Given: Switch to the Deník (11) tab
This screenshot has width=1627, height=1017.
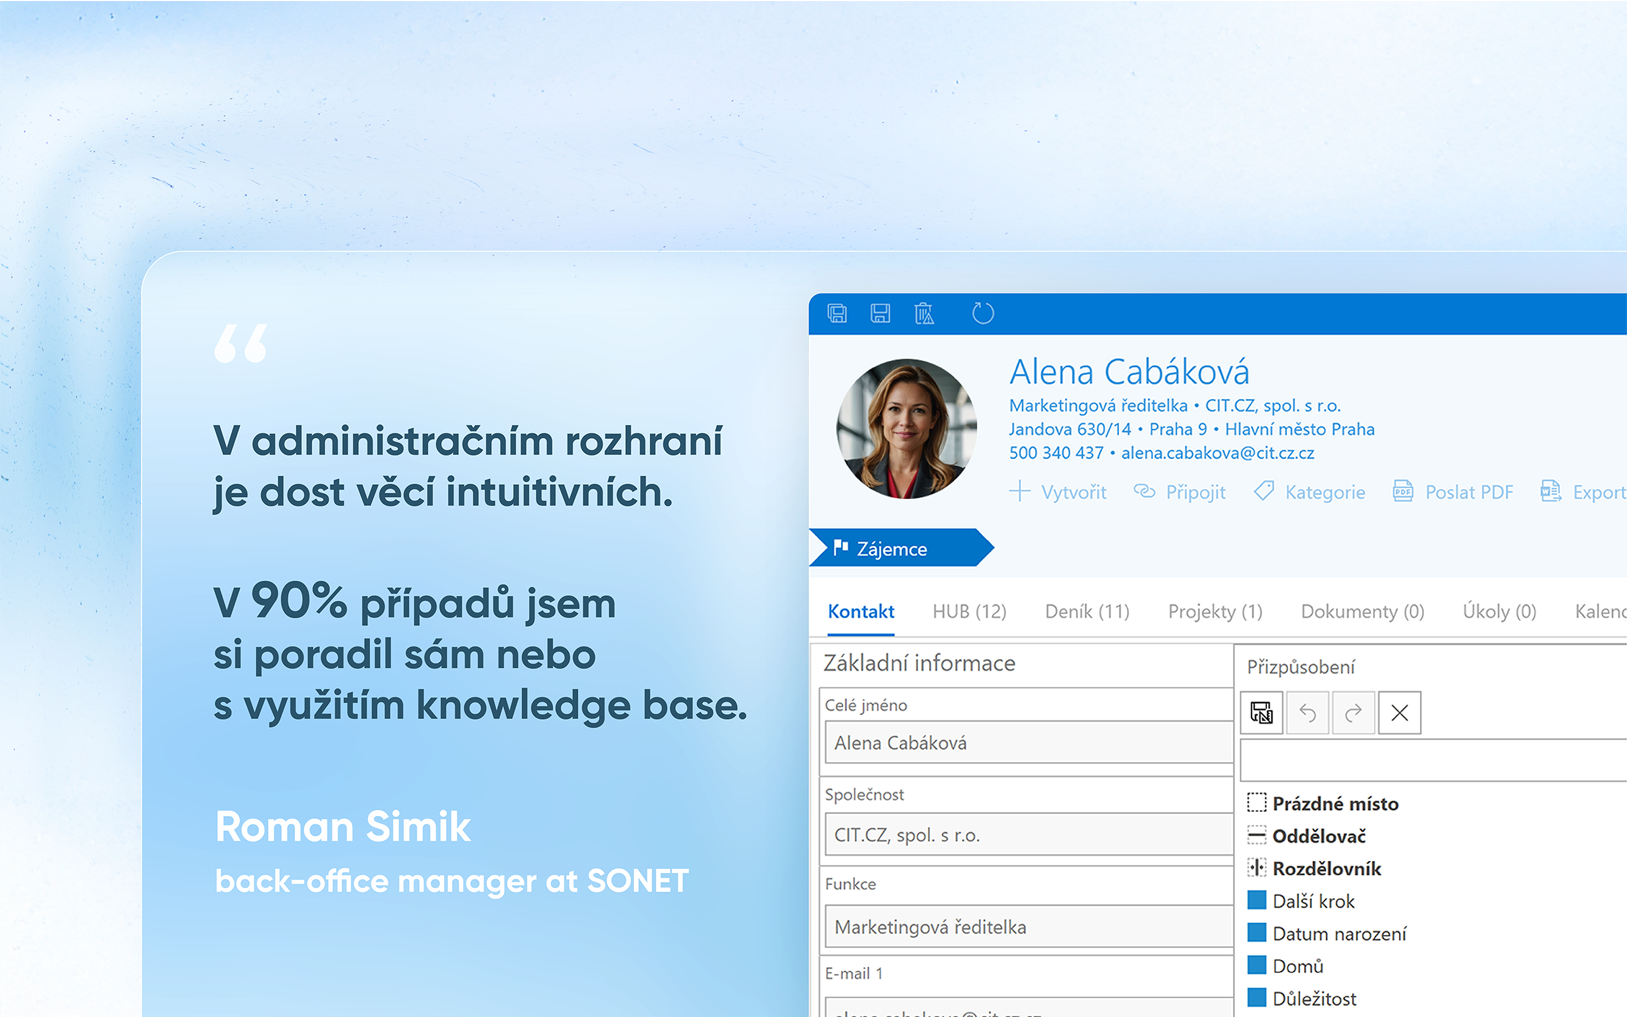Looking at the screenshot, I should click(x=1087, y=611).
